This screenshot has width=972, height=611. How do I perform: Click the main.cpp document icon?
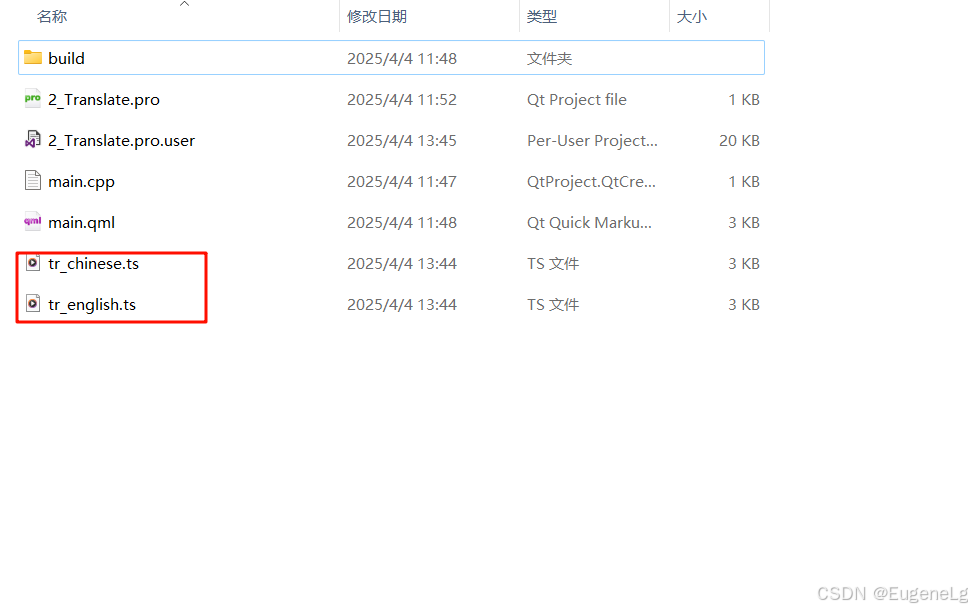[33, 180]
